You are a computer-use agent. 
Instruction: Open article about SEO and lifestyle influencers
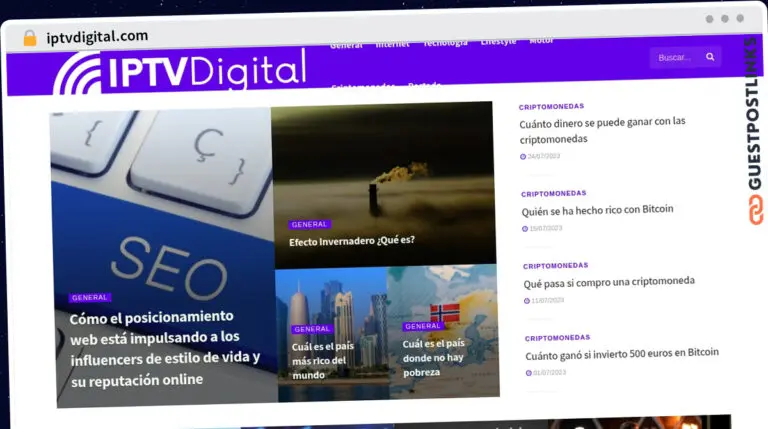point(165,347)
